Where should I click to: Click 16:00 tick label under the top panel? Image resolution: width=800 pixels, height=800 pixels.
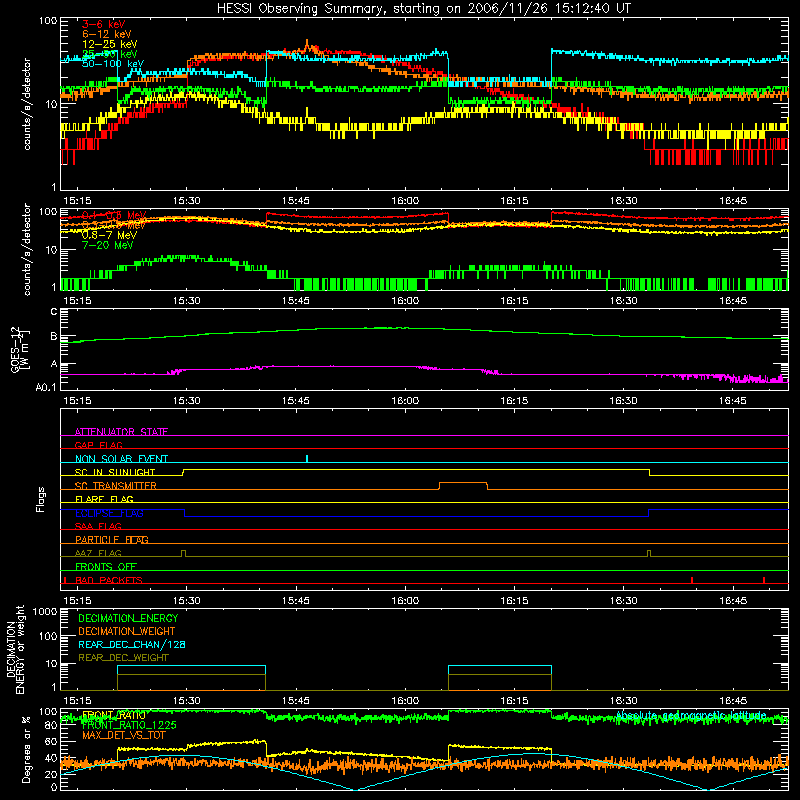tap(405, 201)
